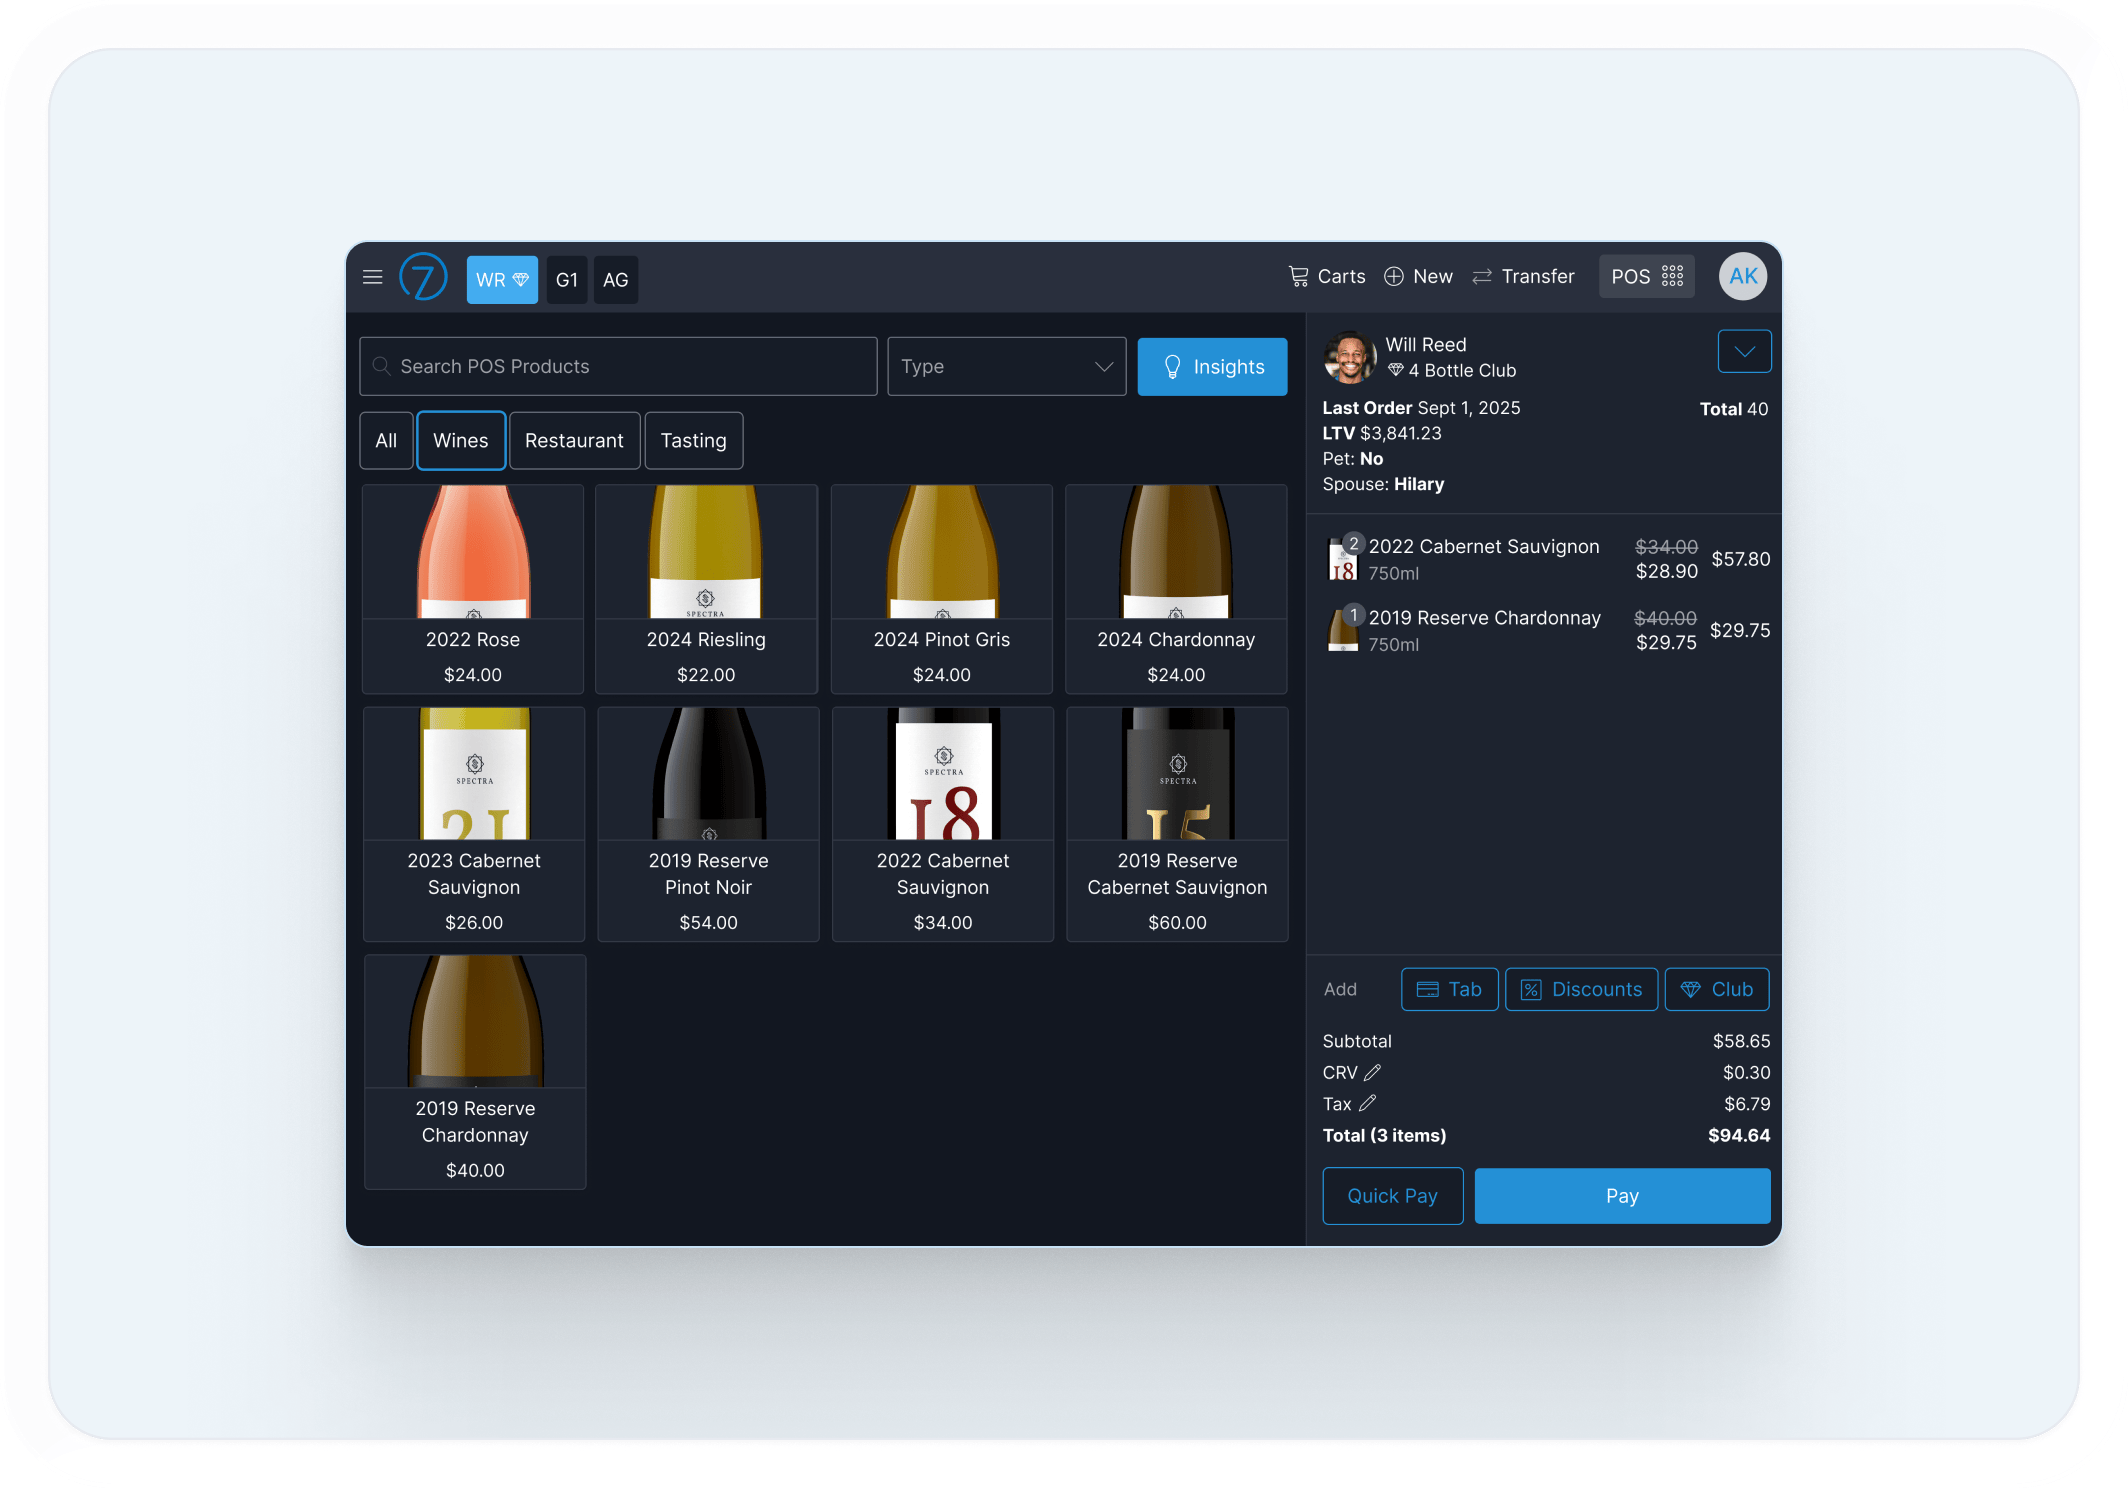Click the Transfer arrows icon

point(1482,276)
